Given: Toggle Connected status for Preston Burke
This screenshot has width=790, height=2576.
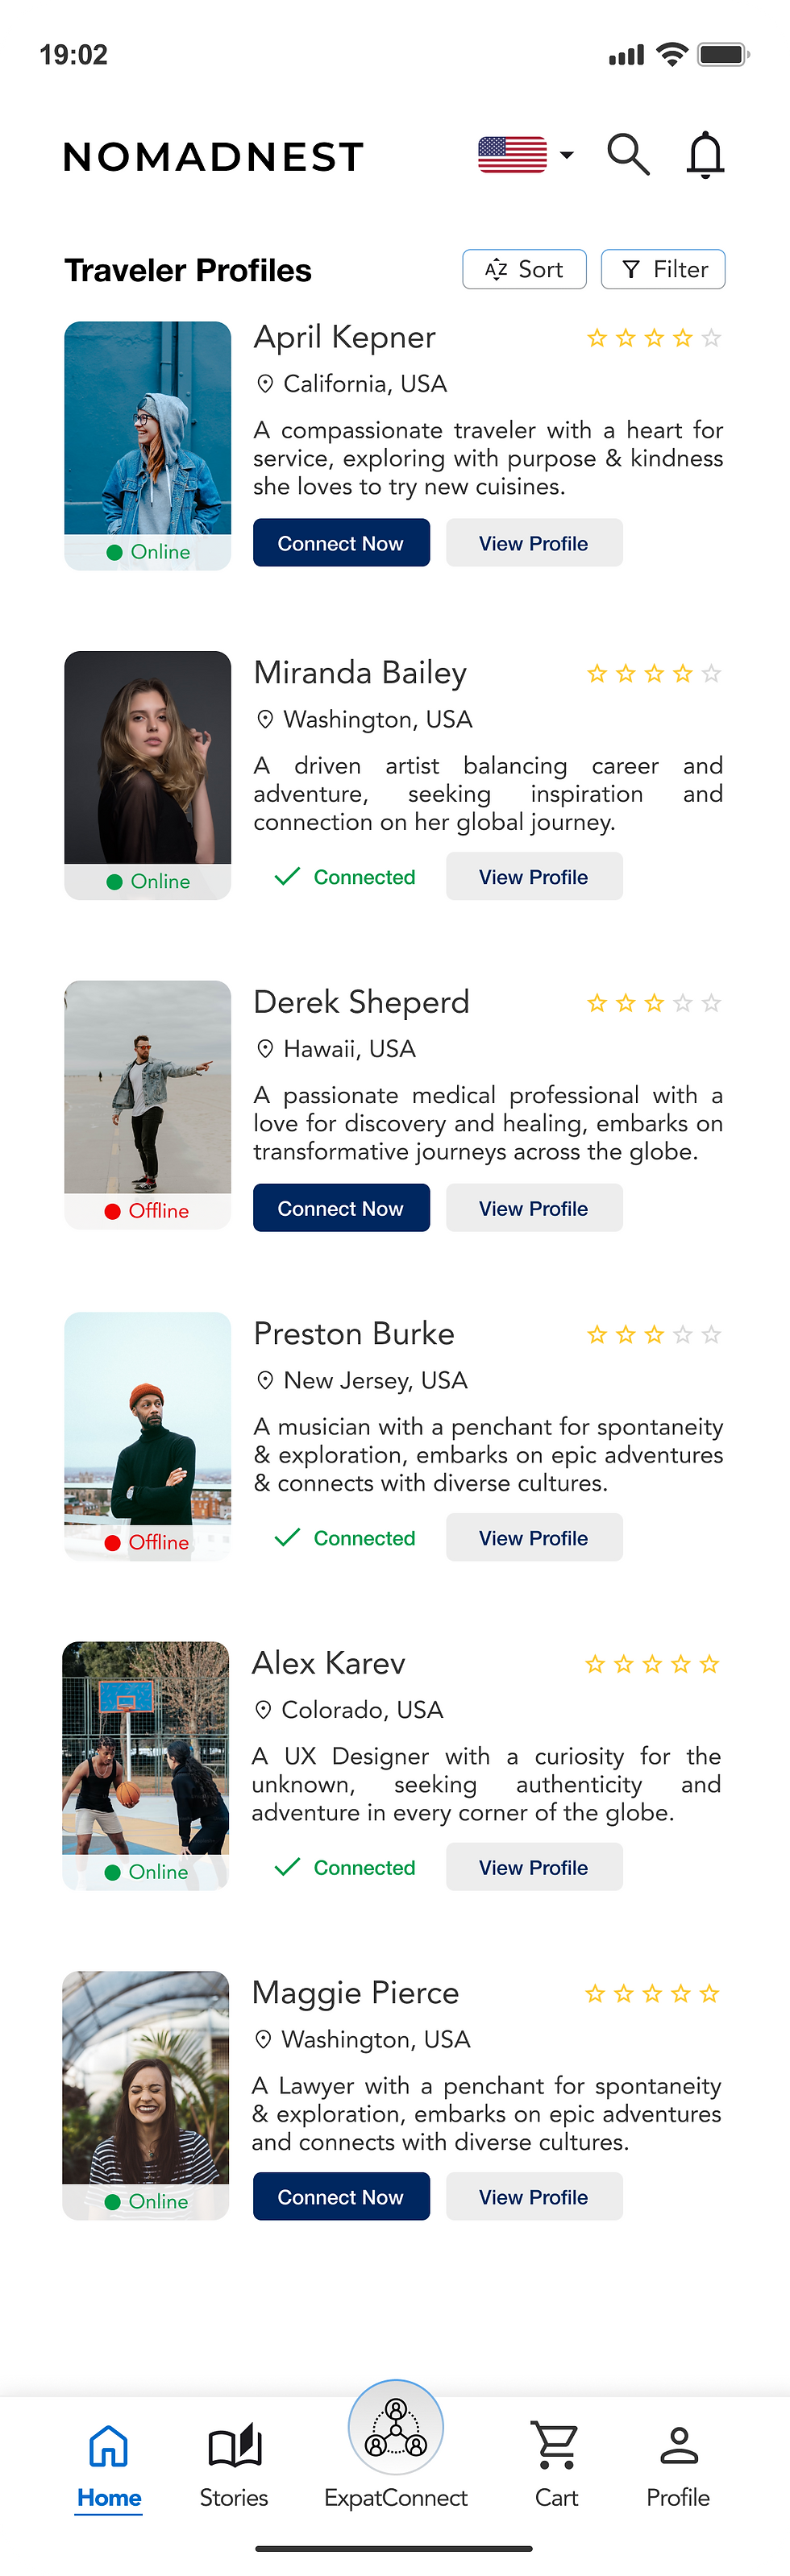Looking at the screenshot, I should 344,1538.
